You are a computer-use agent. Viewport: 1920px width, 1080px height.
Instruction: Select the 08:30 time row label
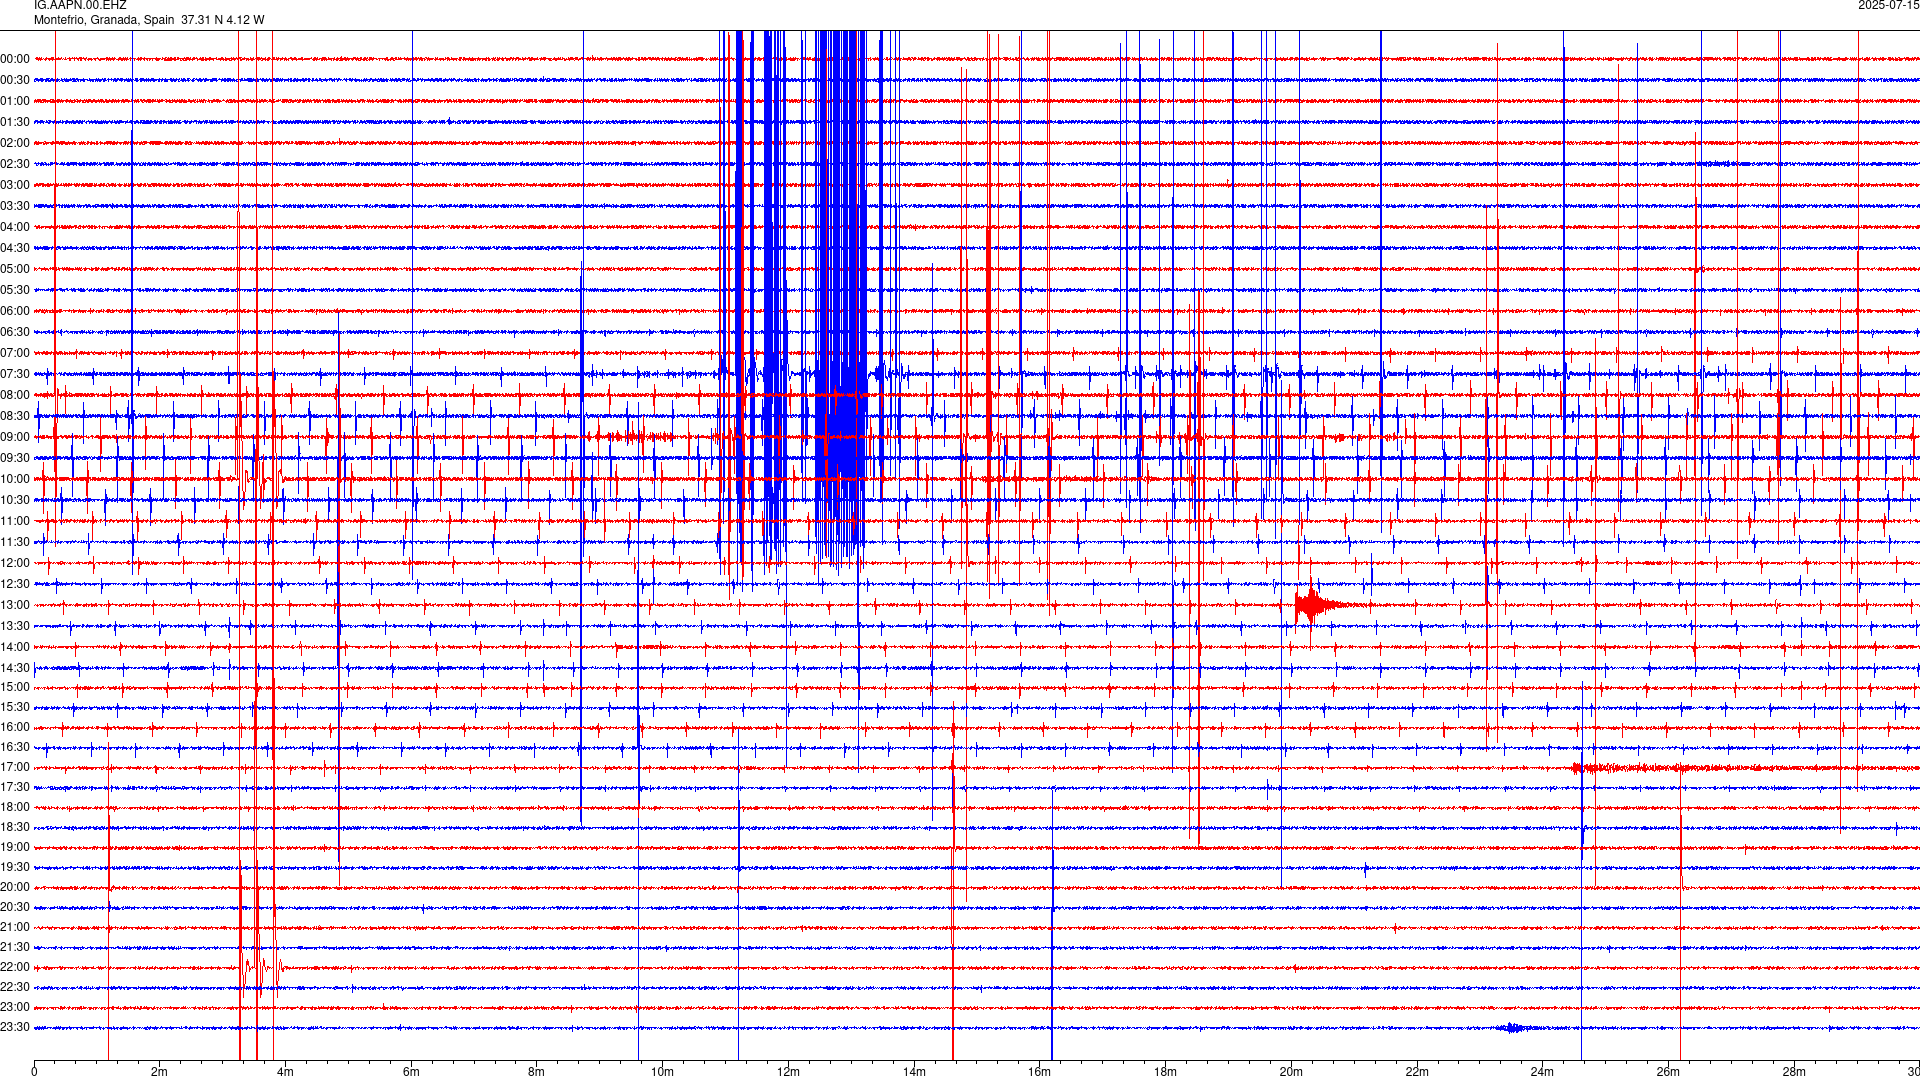15,416
